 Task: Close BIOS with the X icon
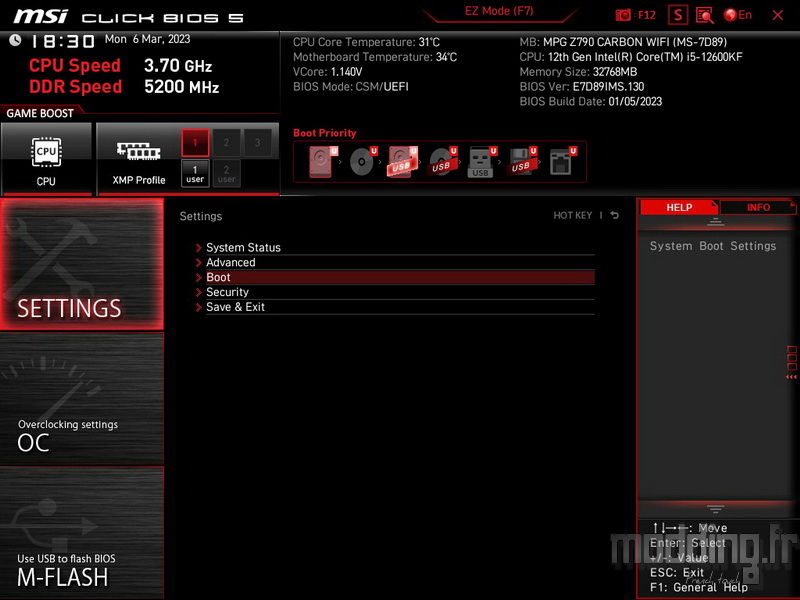tap(778, 15)
